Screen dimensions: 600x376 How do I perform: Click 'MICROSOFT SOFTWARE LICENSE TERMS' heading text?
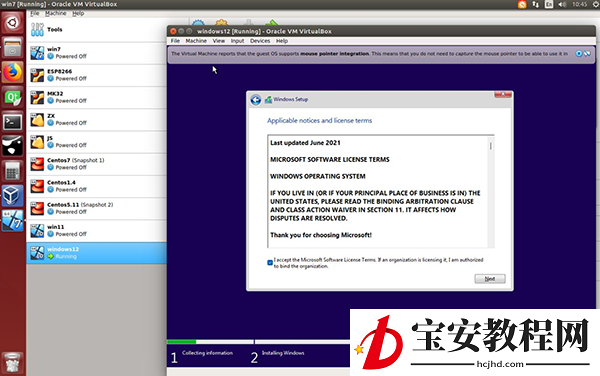[x=330, y=160]
